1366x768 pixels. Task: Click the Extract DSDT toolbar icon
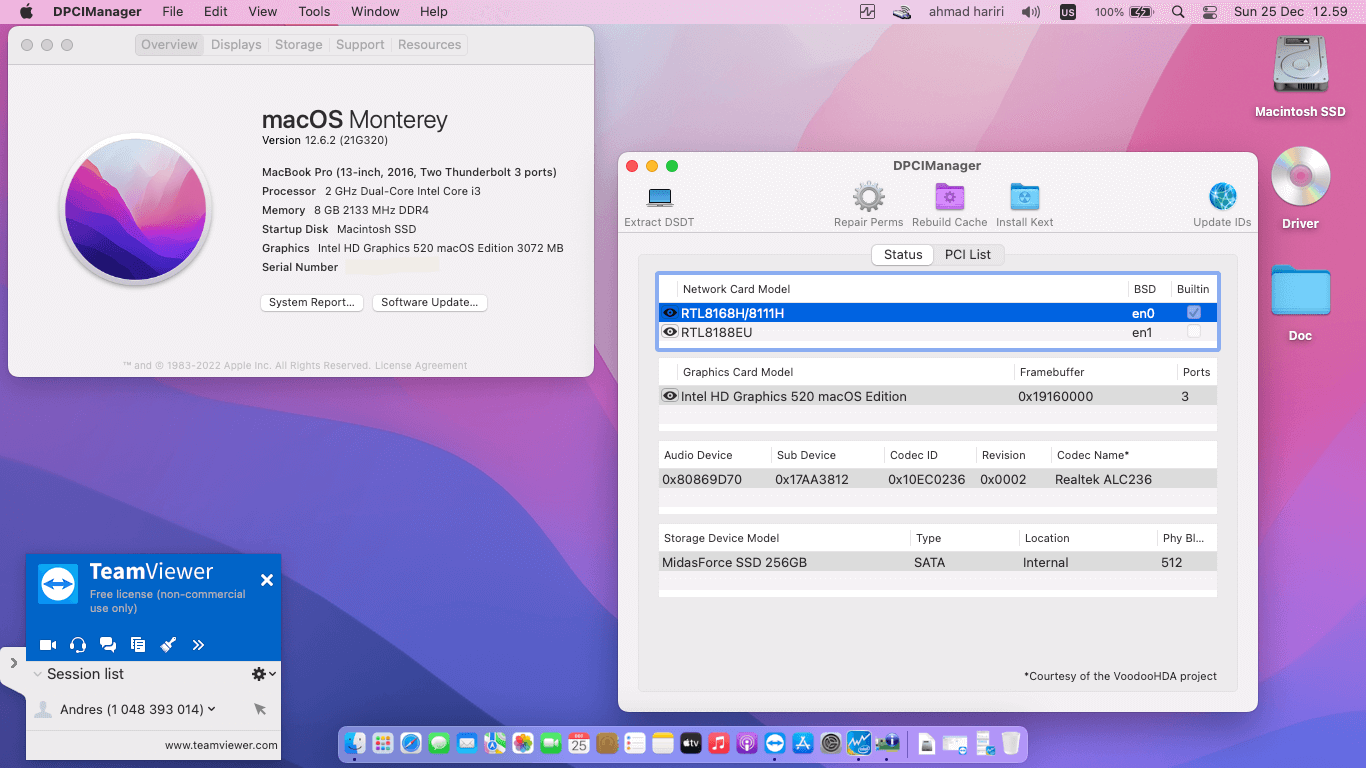click(659, 197)
